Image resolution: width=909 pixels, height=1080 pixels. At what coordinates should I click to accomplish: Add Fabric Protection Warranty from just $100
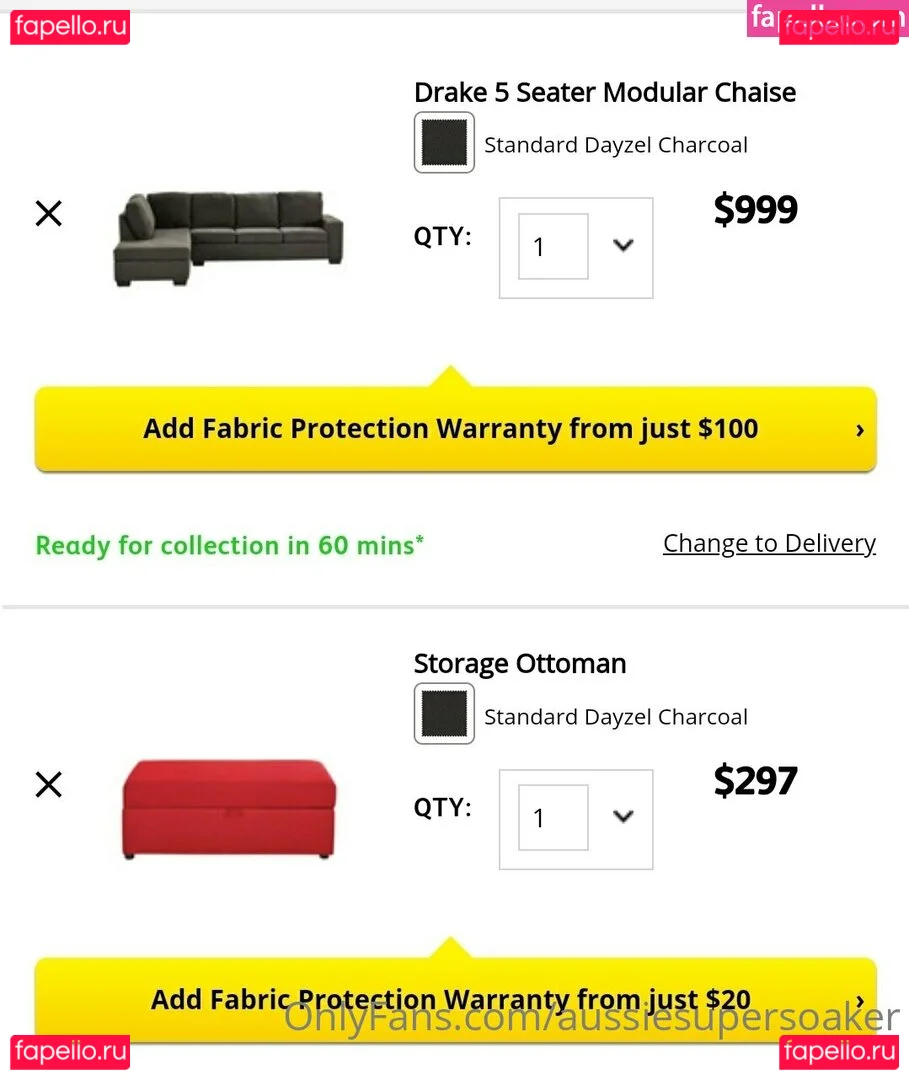point(450,429)
